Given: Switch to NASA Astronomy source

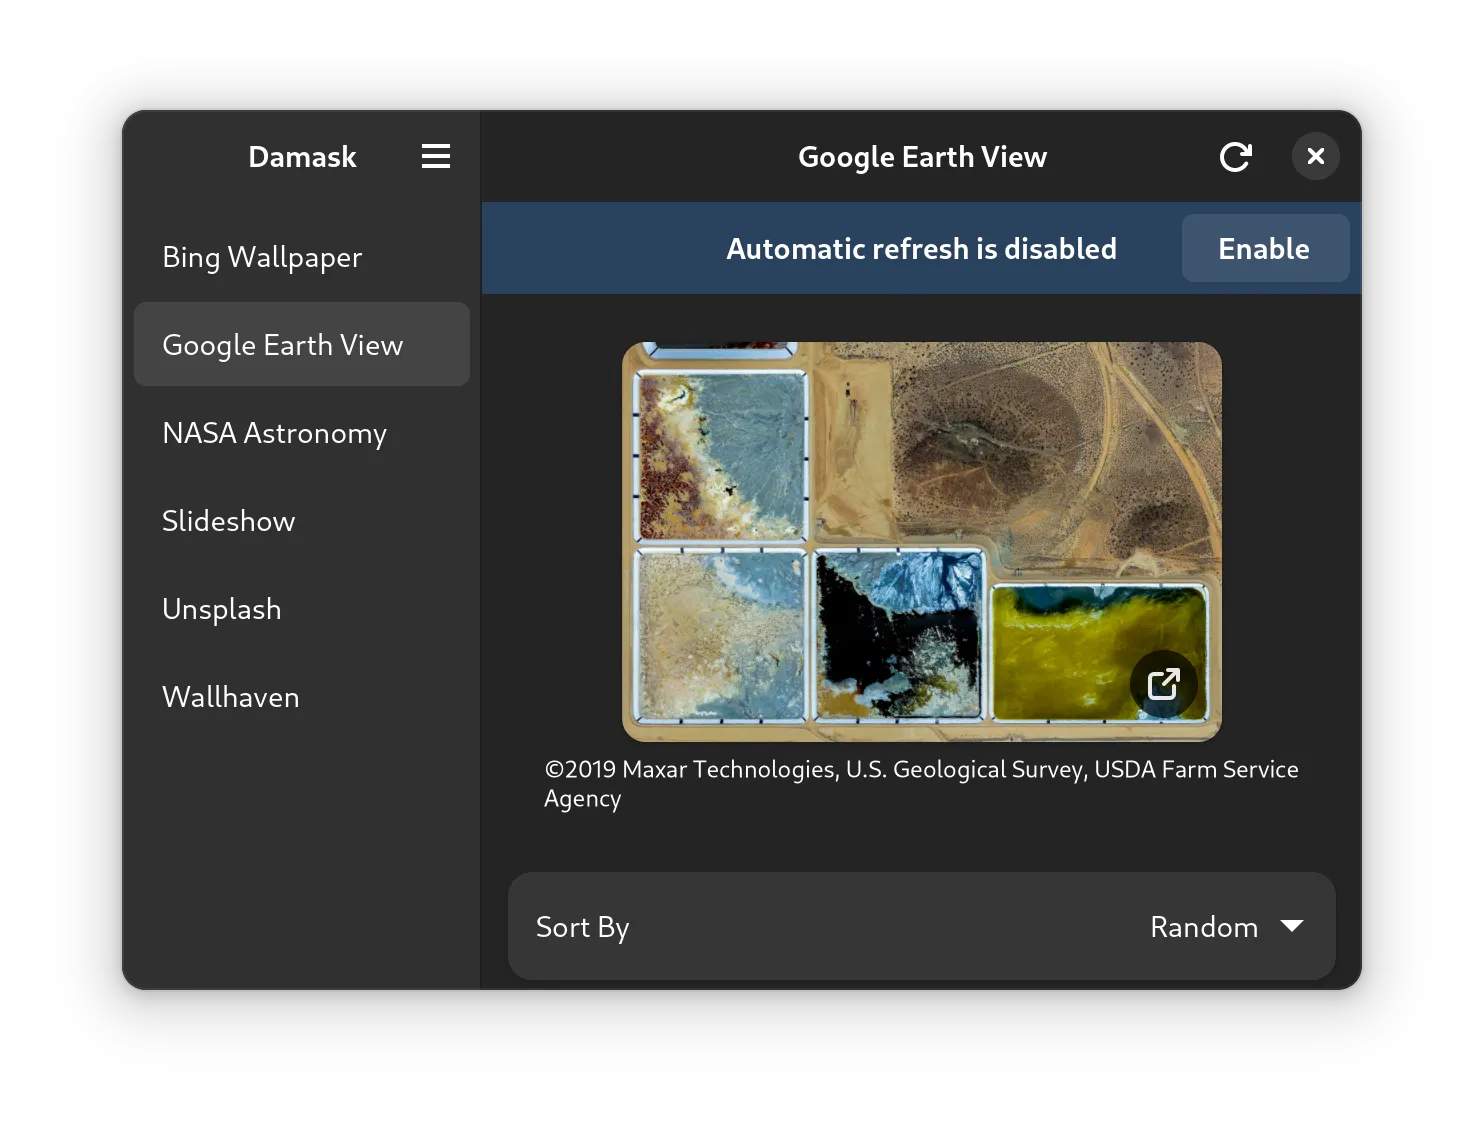Looking at the screenshot, I should (x=274, y=433).
